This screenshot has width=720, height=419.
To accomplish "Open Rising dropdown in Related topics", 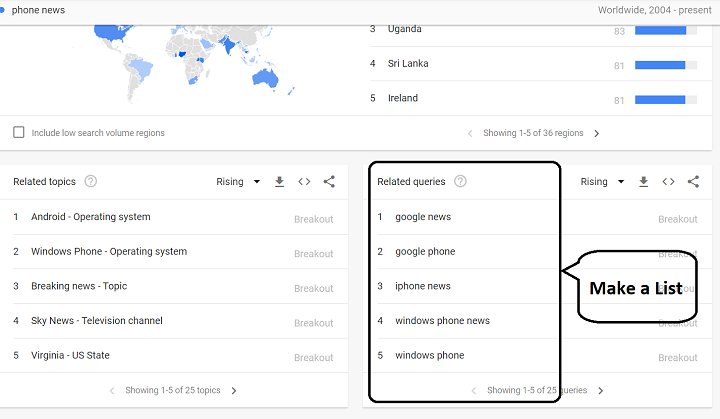I will point(238,182).
